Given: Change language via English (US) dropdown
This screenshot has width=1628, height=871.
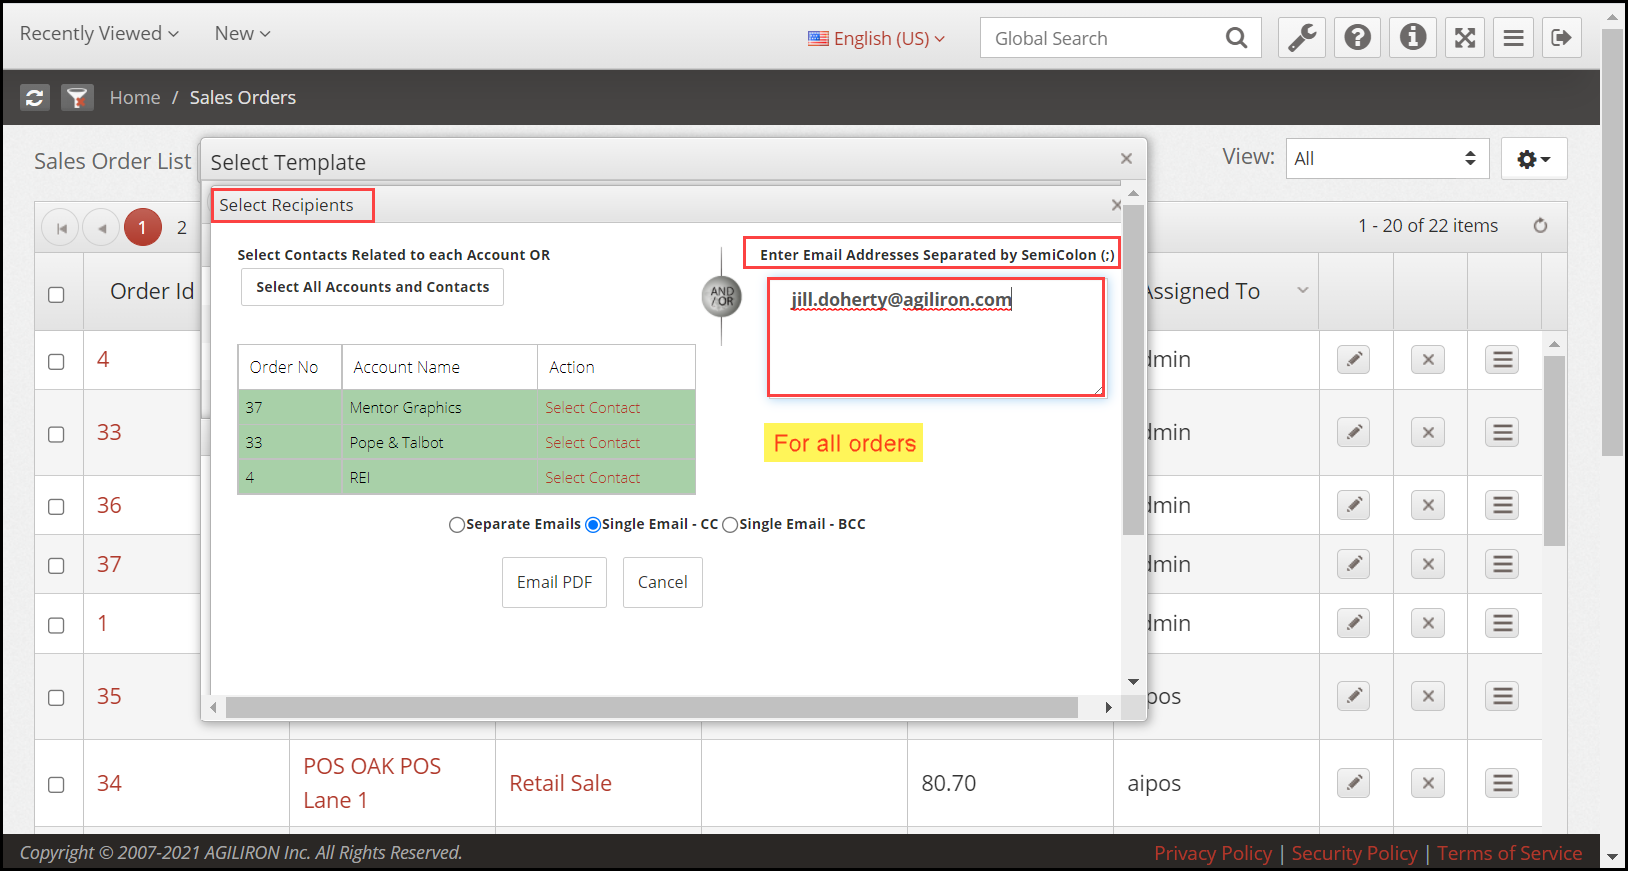Looking at the screenshot, I should (876, 38).
